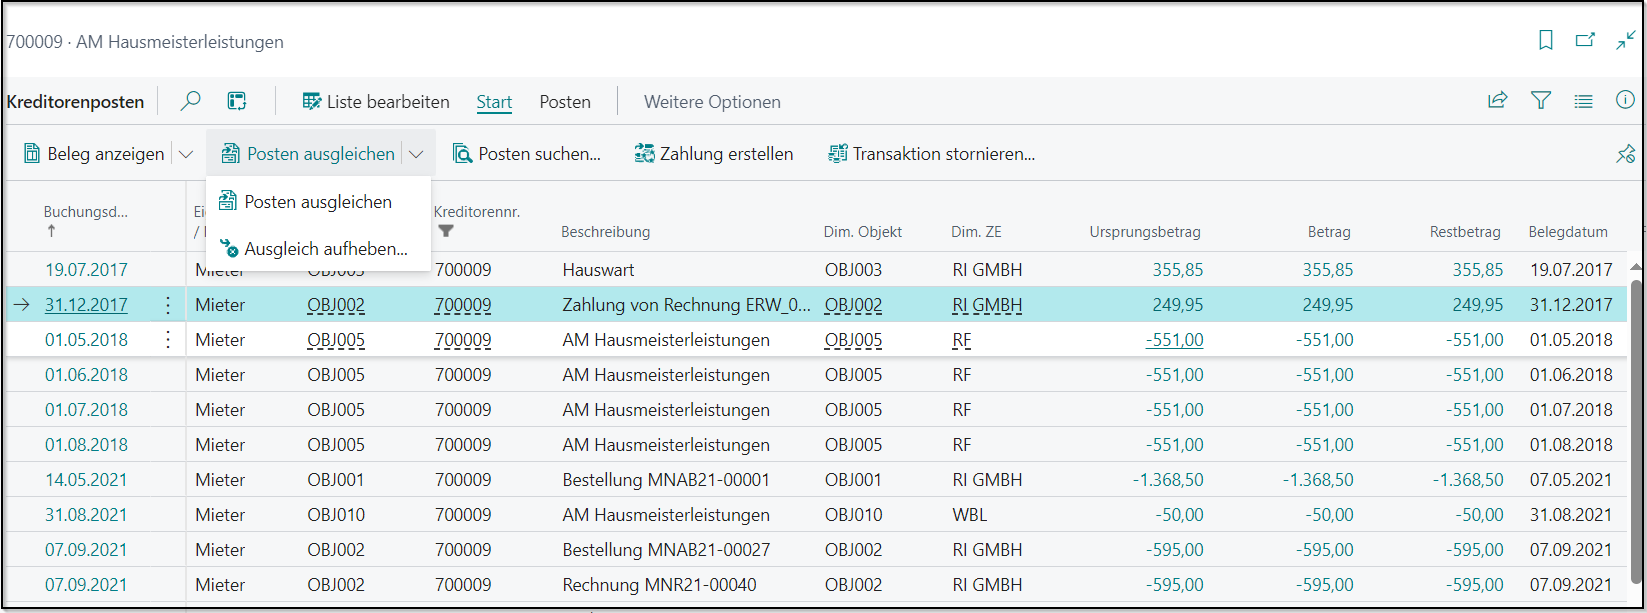
Task: Click Kreditorennr. 700009 in selected row
Action: point(463,305)
